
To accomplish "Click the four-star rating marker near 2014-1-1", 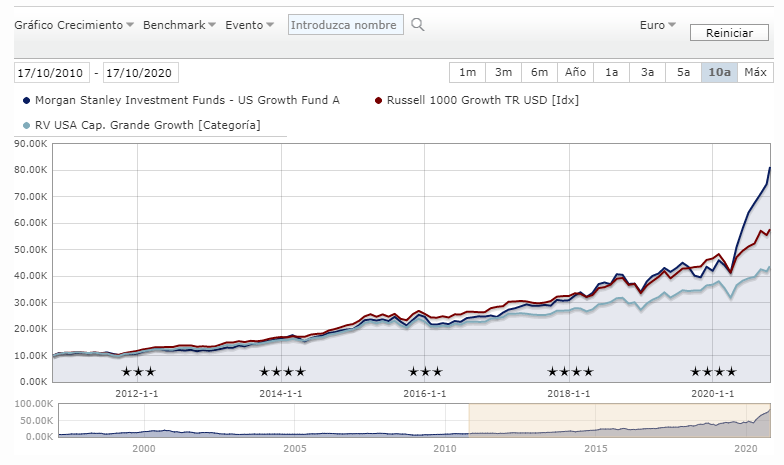I will (282, 372).
